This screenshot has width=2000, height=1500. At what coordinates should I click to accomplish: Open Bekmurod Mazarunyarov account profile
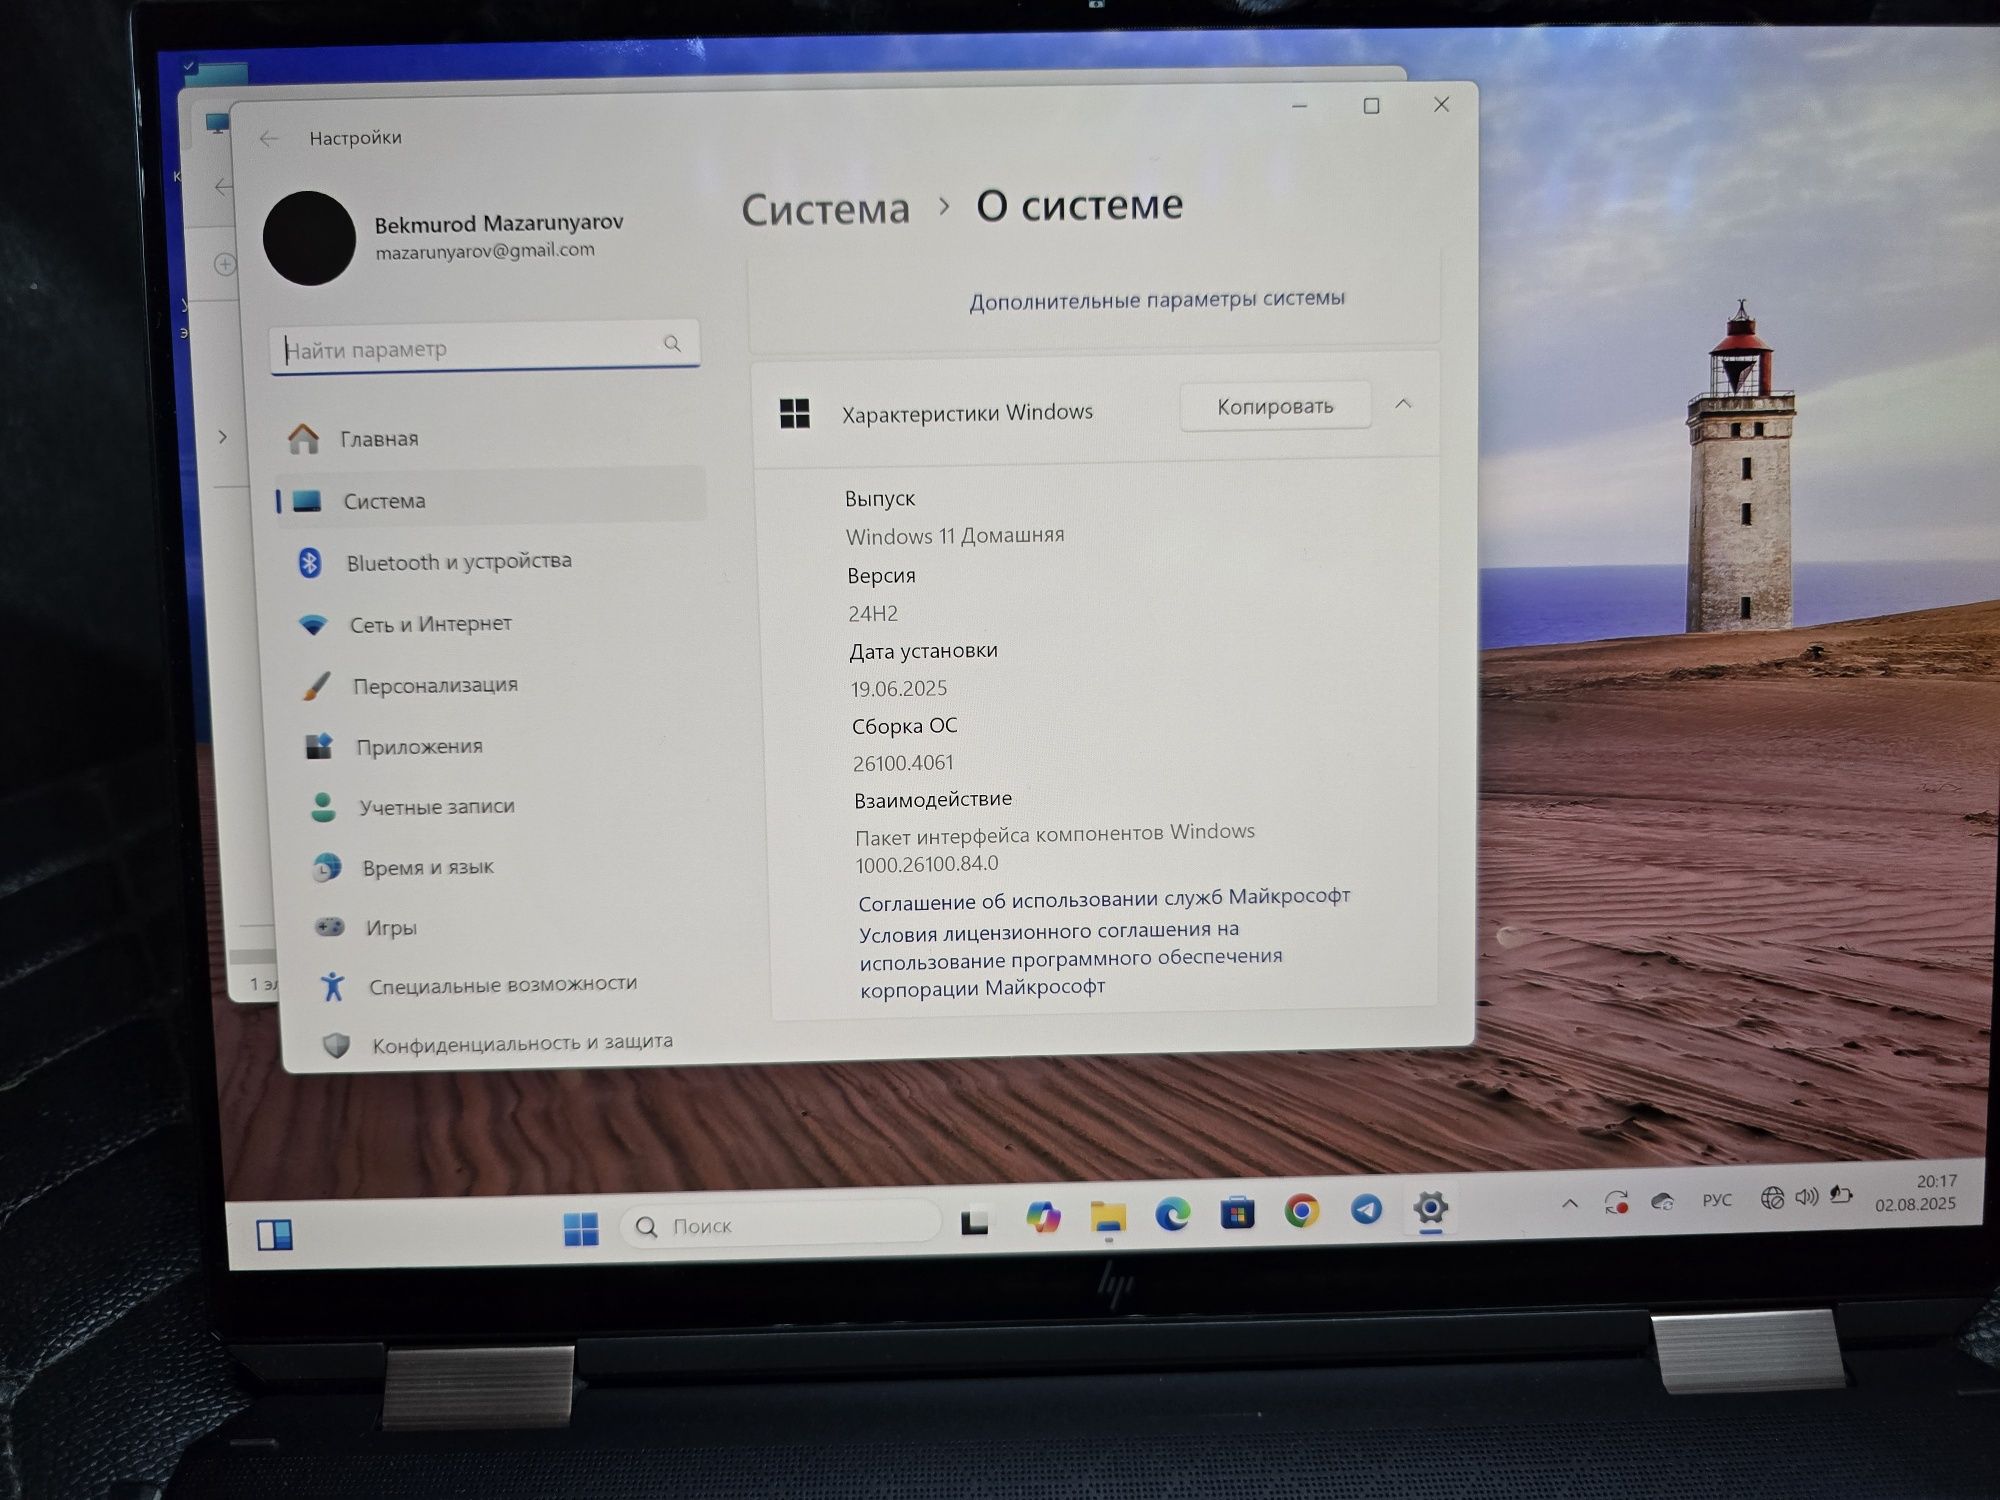click(443, 237)
